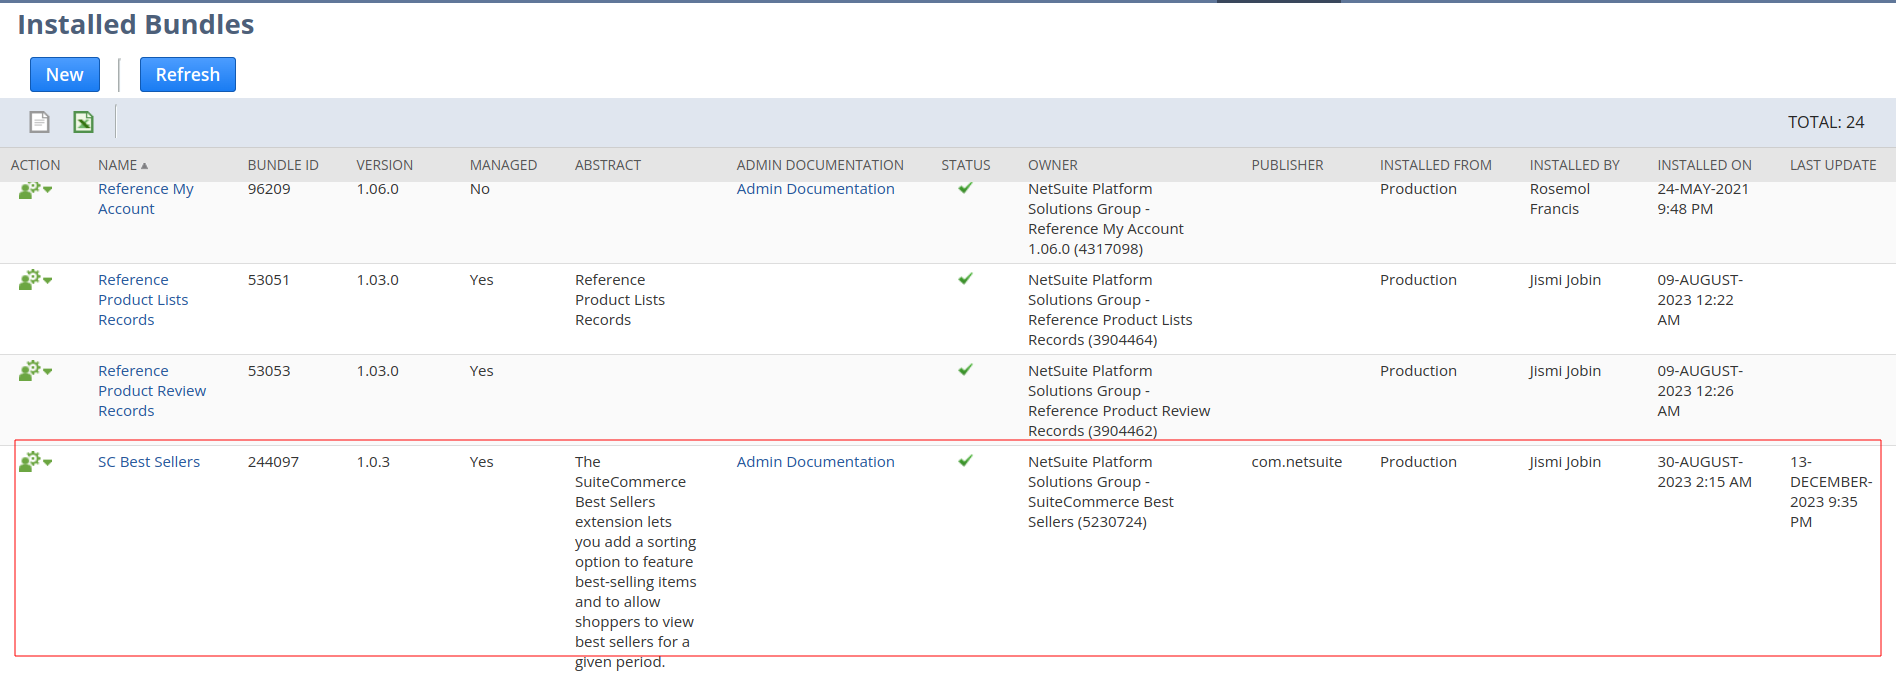Click the status checkmark for Reference Product Lists

pos(965,279)
